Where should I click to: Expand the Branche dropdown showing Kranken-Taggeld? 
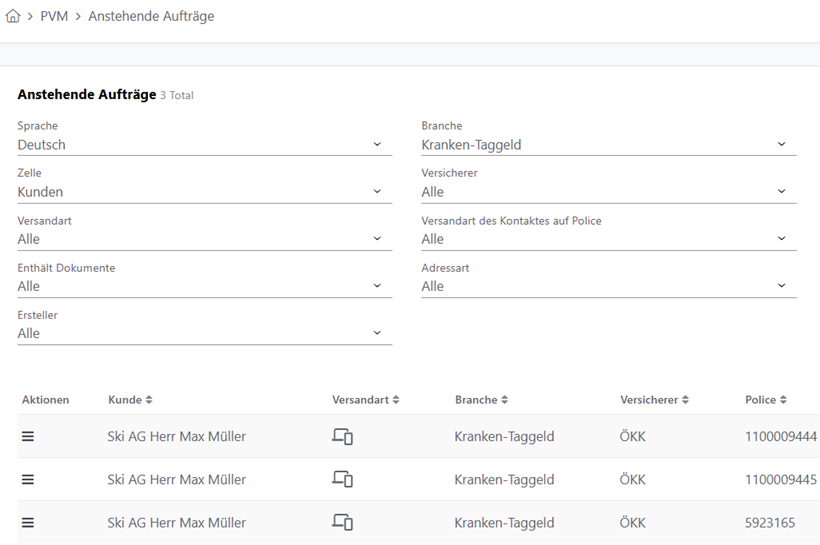(608, 145)
